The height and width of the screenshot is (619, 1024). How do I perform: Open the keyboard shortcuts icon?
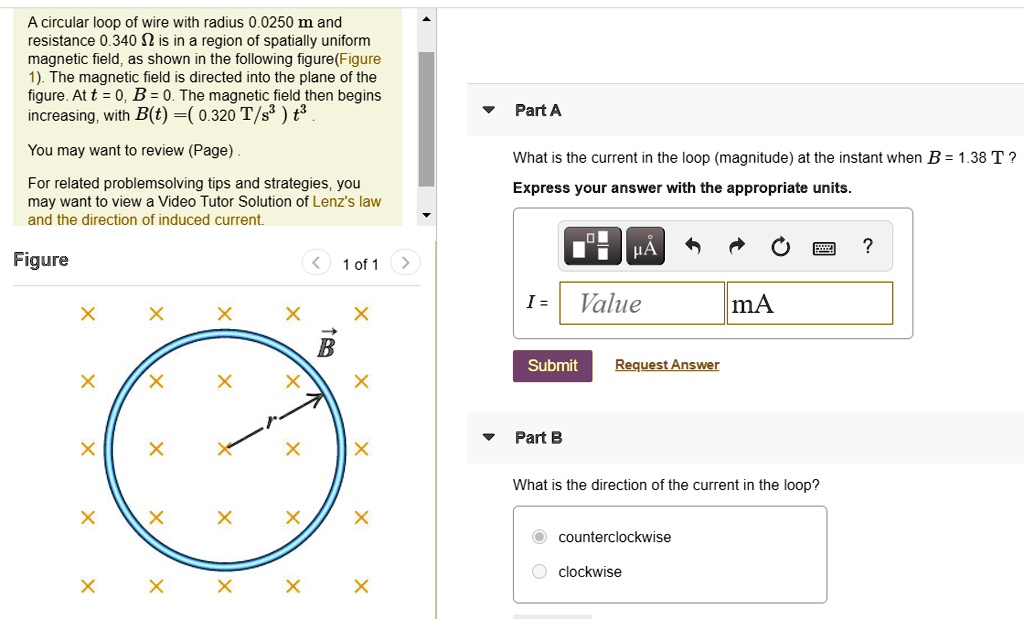tap(824, 247)
